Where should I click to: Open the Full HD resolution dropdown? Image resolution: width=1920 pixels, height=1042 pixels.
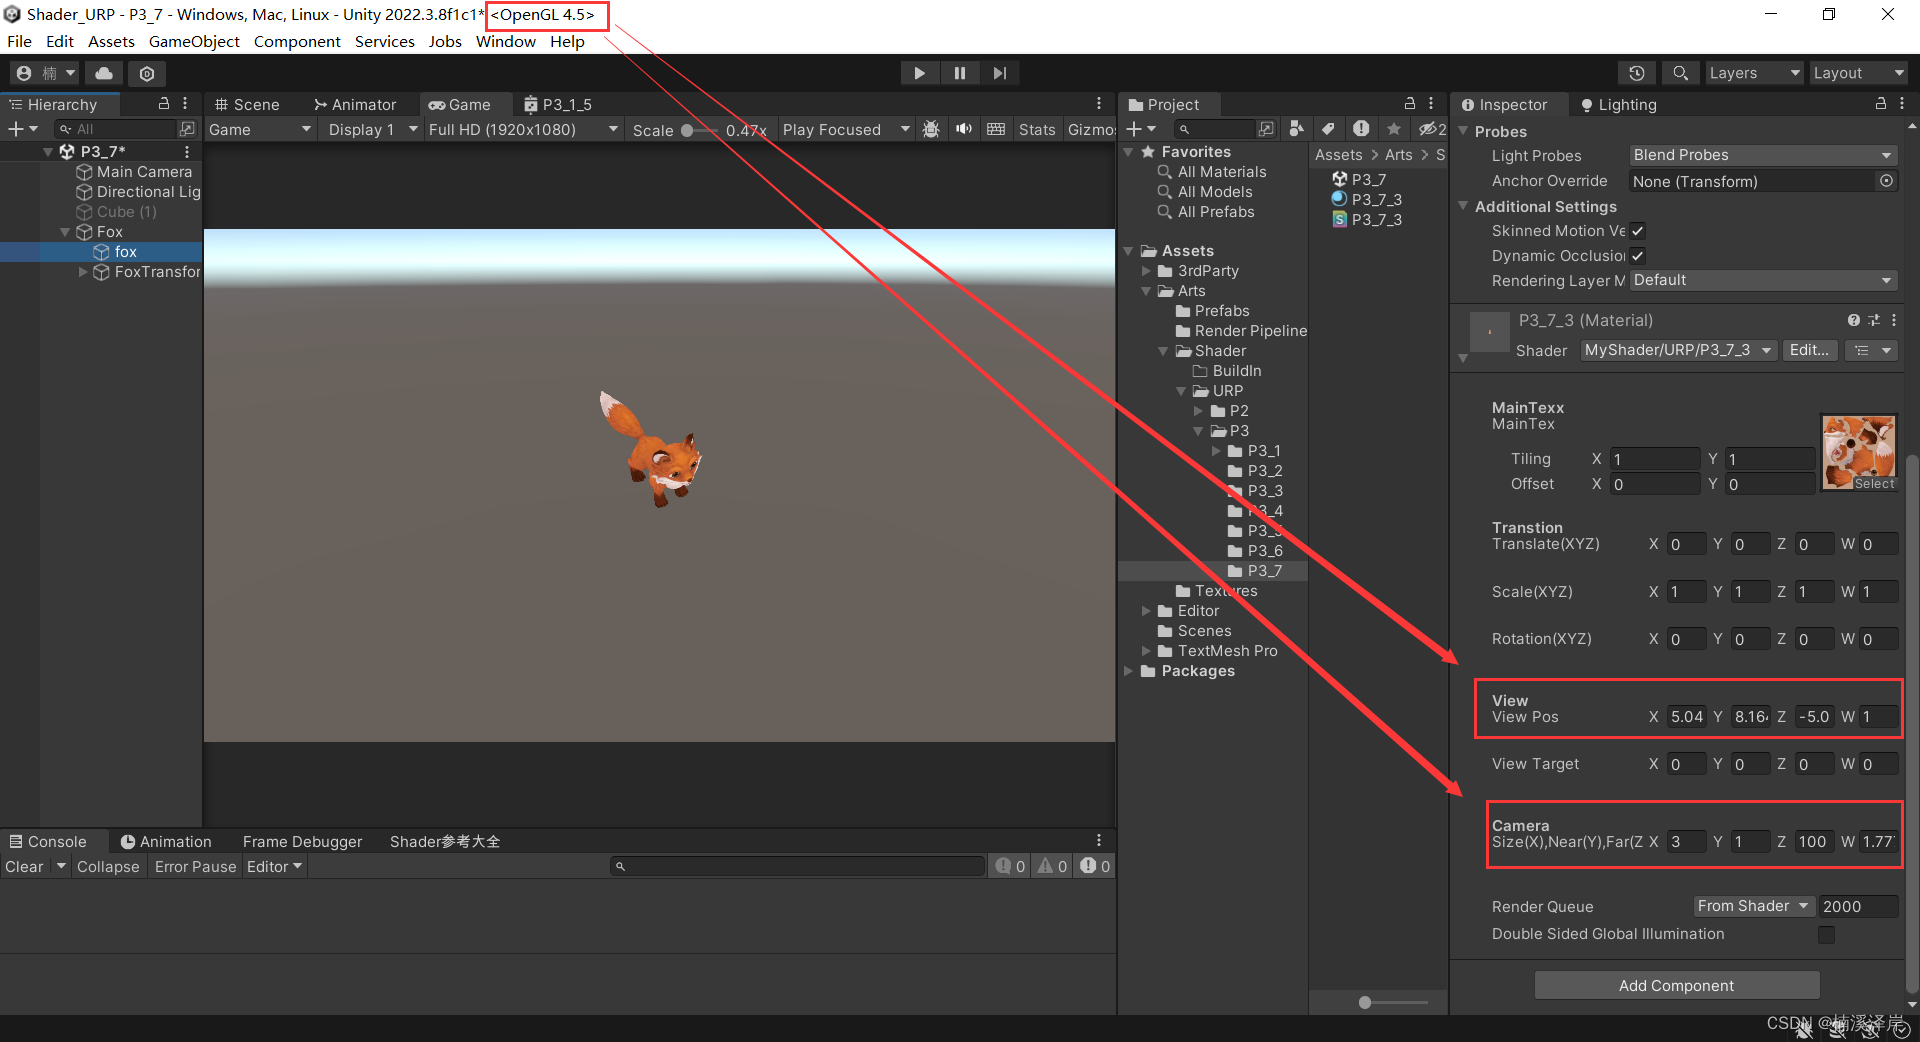click(x=522, y=129)
